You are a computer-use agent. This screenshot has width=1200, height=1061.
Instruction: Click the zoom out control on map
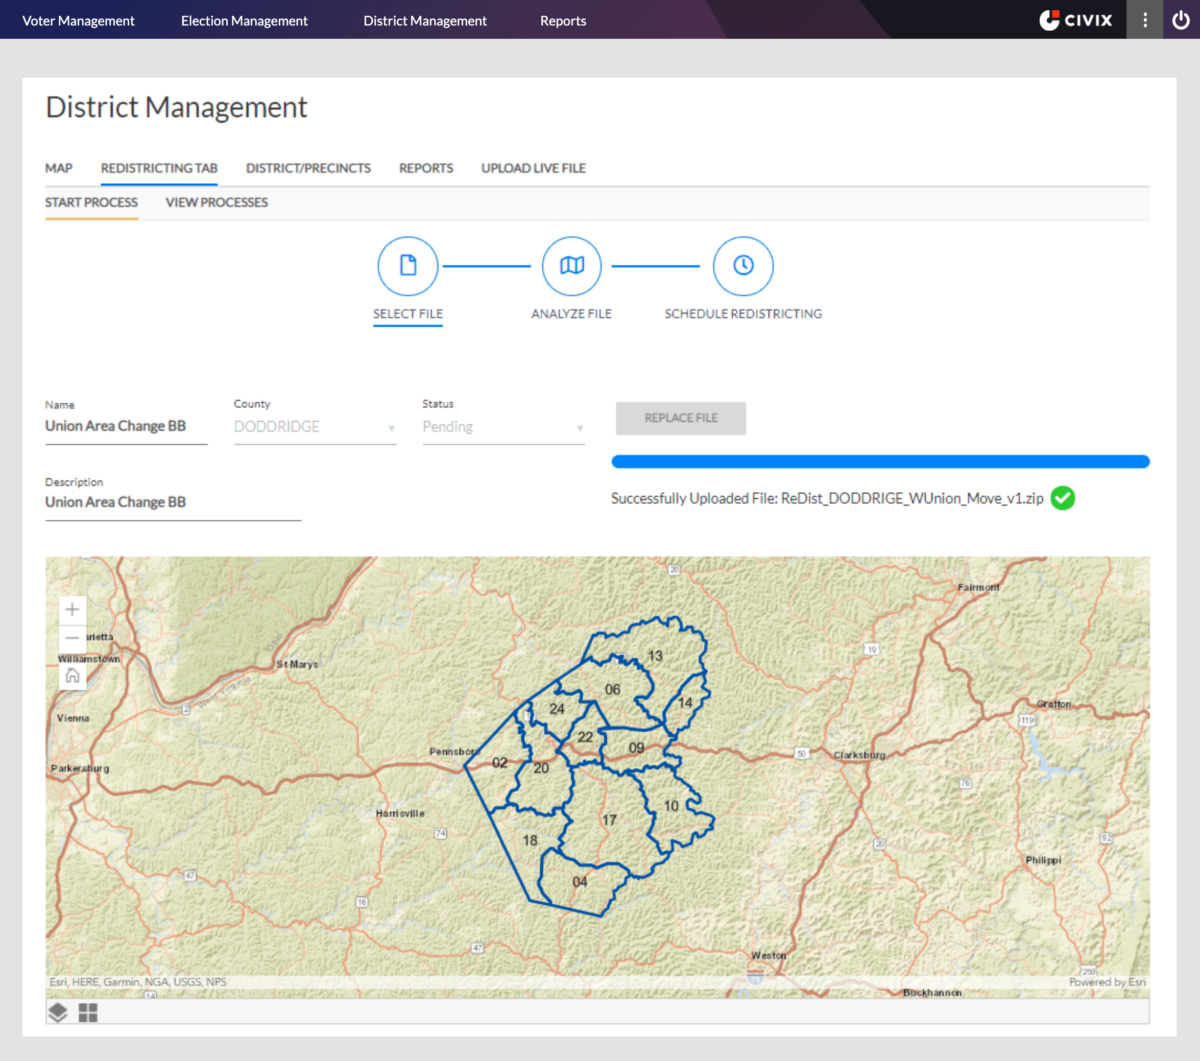point(71,638)
